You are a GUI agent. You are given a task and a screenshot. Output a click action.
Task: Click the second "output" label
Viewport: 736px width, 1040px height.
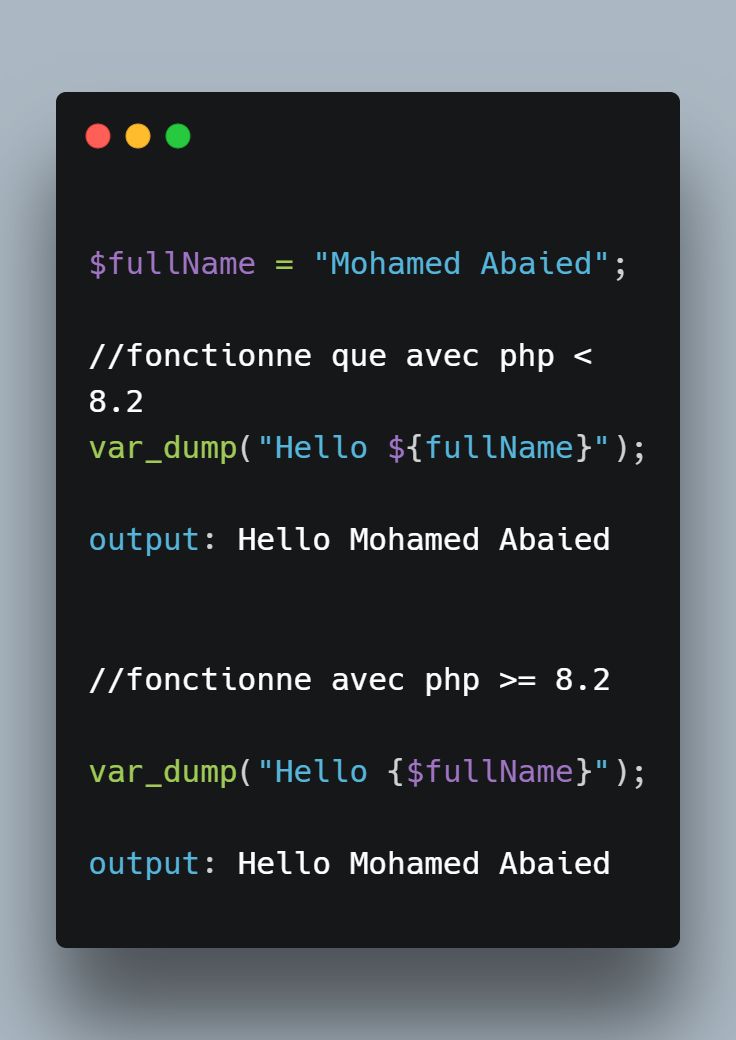click(145, 864)
